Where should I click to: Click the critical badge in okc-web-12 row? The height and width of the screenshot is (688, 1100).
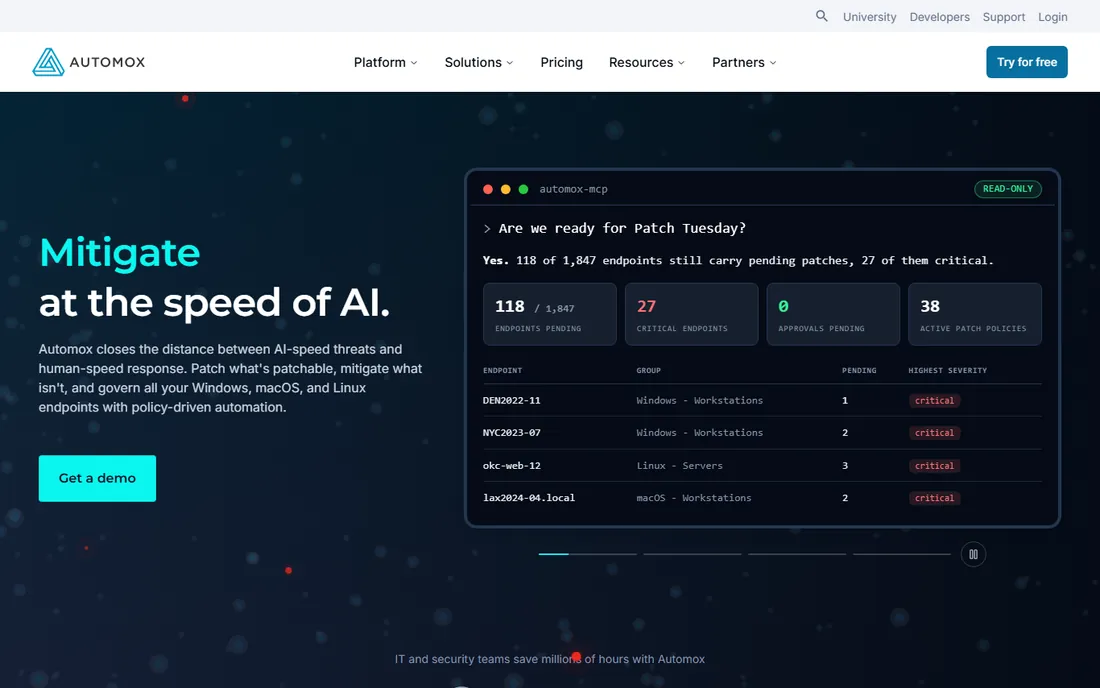coord(934,466)
